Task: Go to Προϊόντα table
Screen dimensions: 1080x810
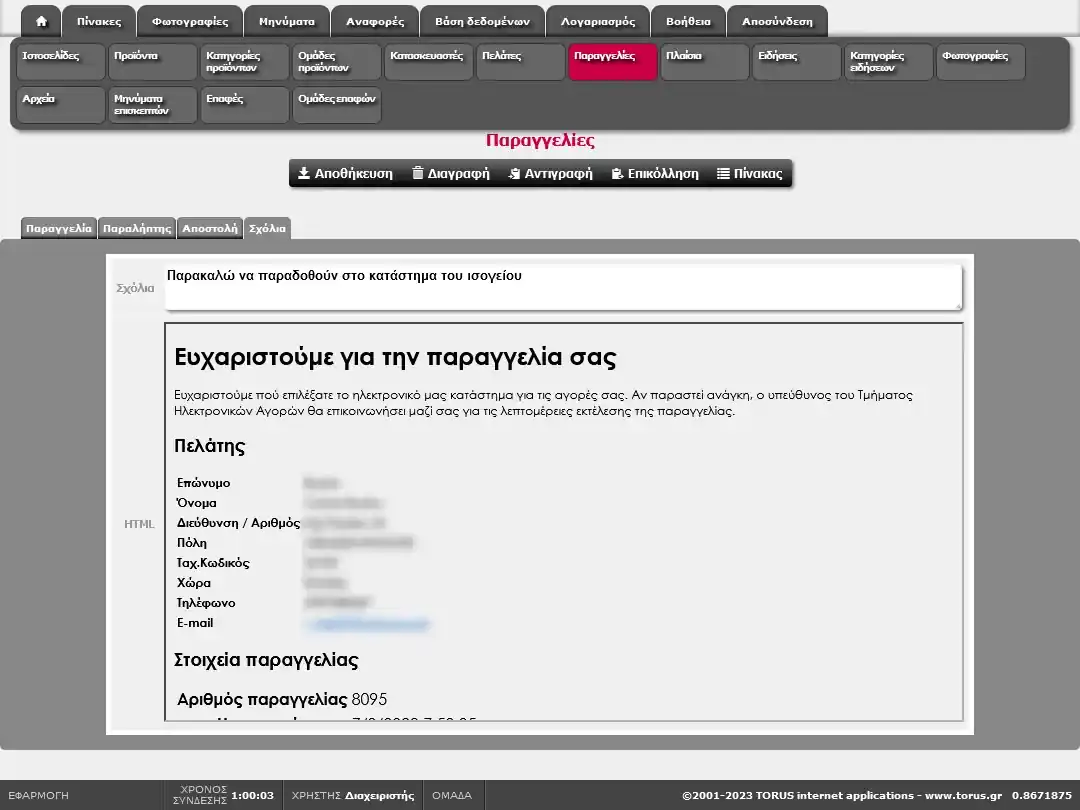Action: pos(152,62)
